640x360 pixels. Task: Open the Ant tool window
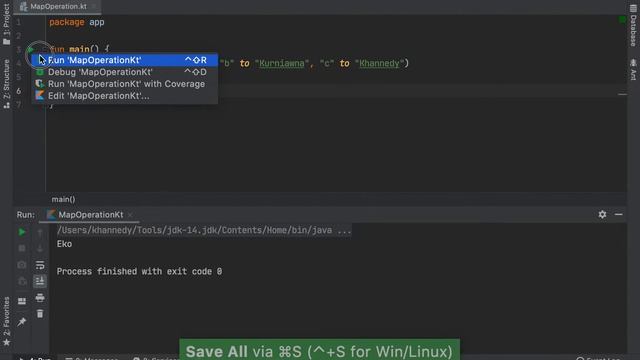tap(633, 69)
